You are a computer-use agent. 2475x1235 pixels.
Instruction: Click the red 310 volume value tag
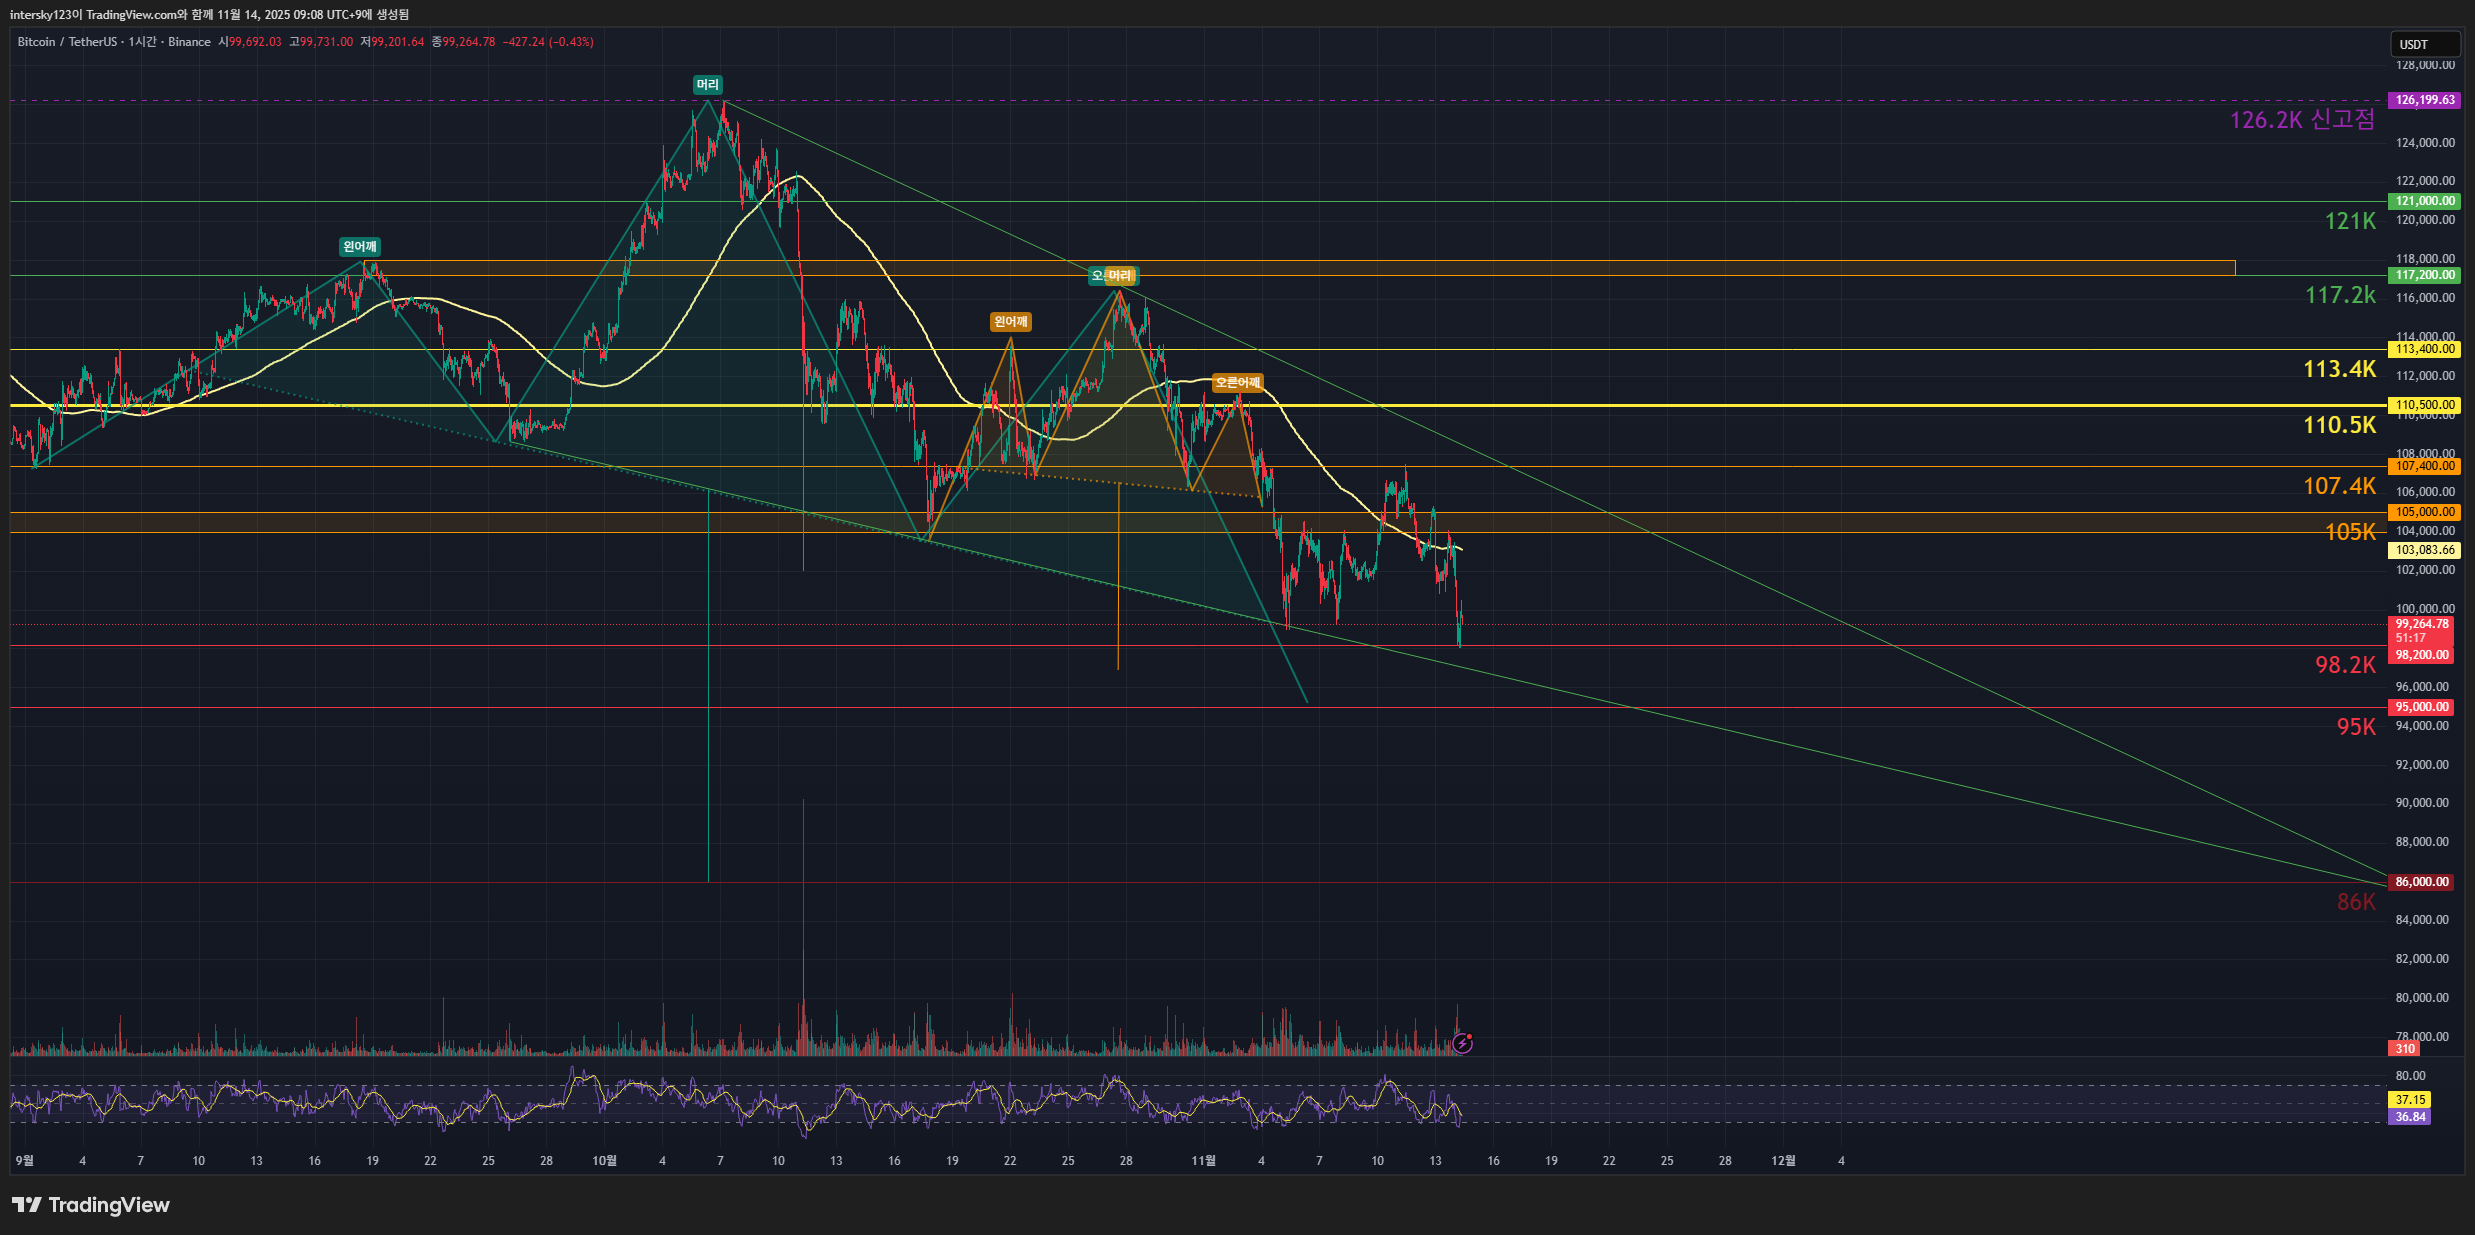pos(2404,1049)
